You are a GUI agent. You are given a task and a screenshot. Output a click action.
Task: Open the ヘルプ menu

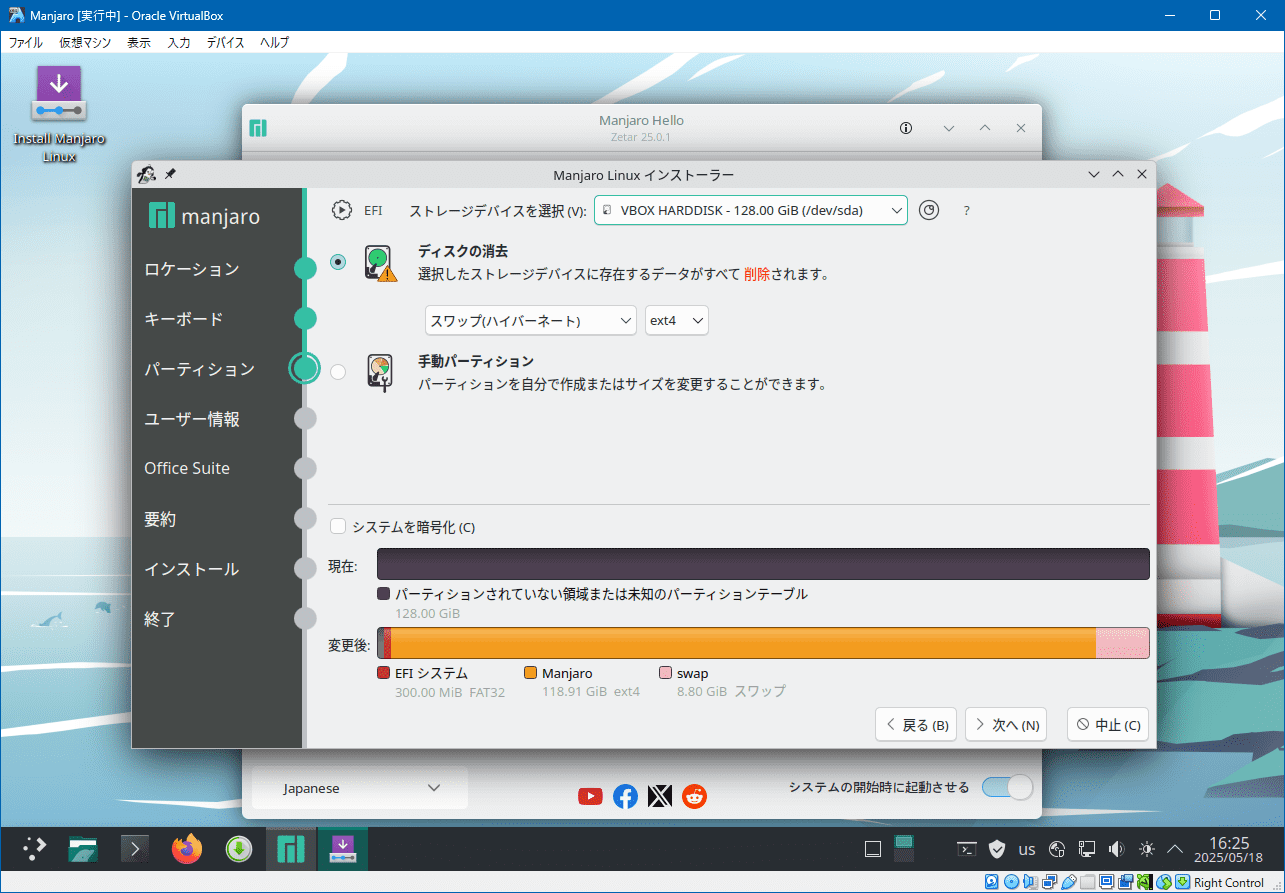(x=274, y=42)
